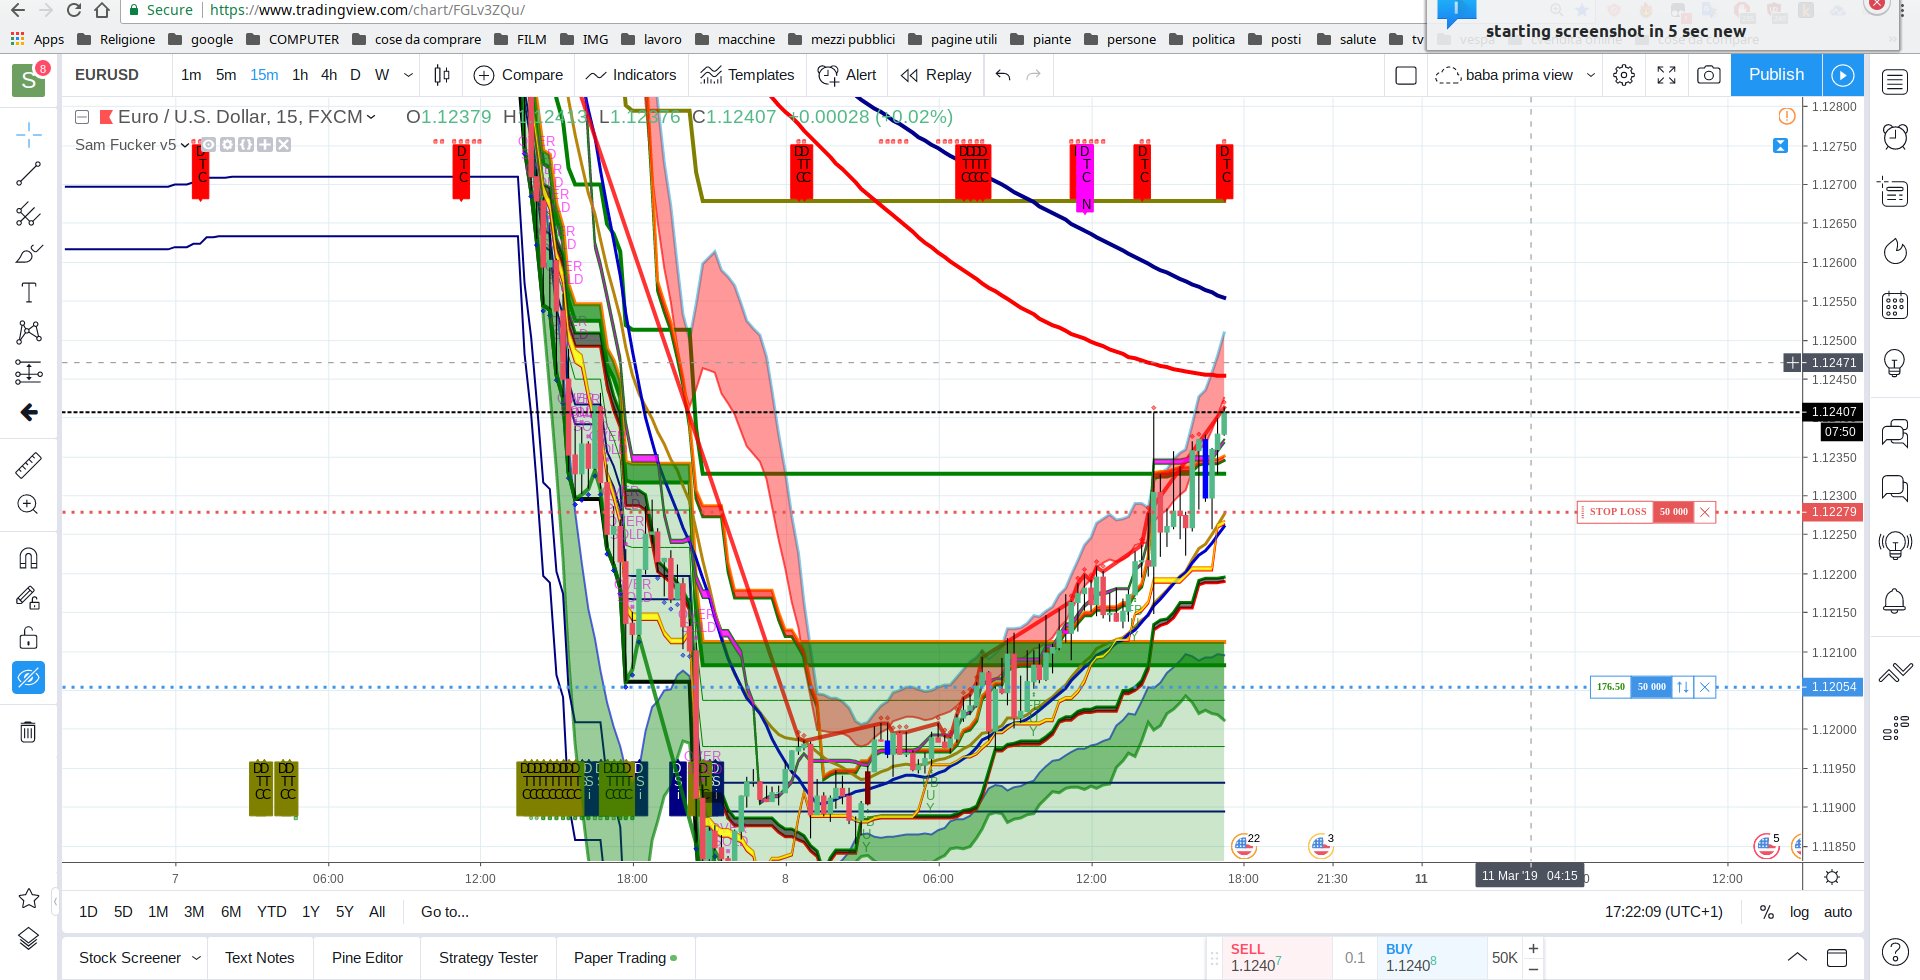Start bar Replay mode
This screenshot has width=1920, height=980.
pyautogui.click(x=936, y=75)
